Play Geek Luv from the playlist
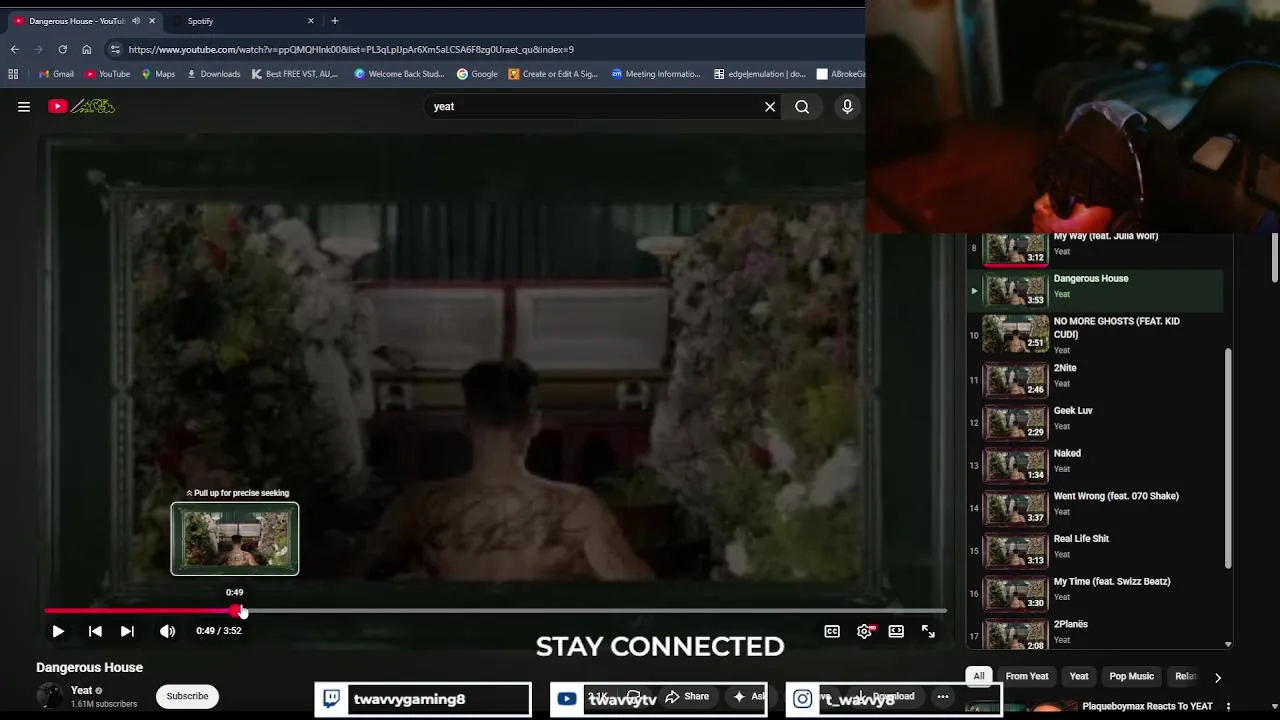Screen dimensions: 1280x720 [1095, 421]
